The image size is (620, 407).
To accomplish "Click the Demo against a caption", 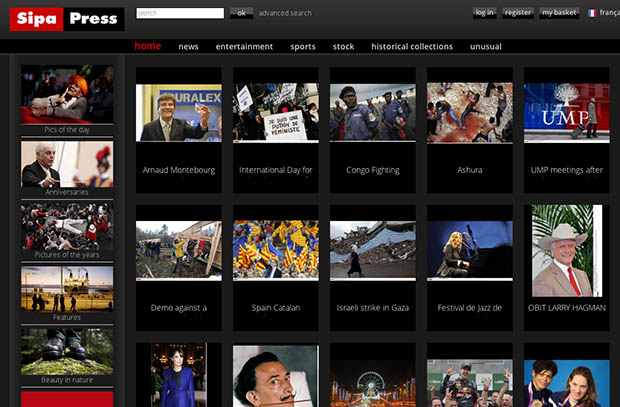I will tap(179, 308).
